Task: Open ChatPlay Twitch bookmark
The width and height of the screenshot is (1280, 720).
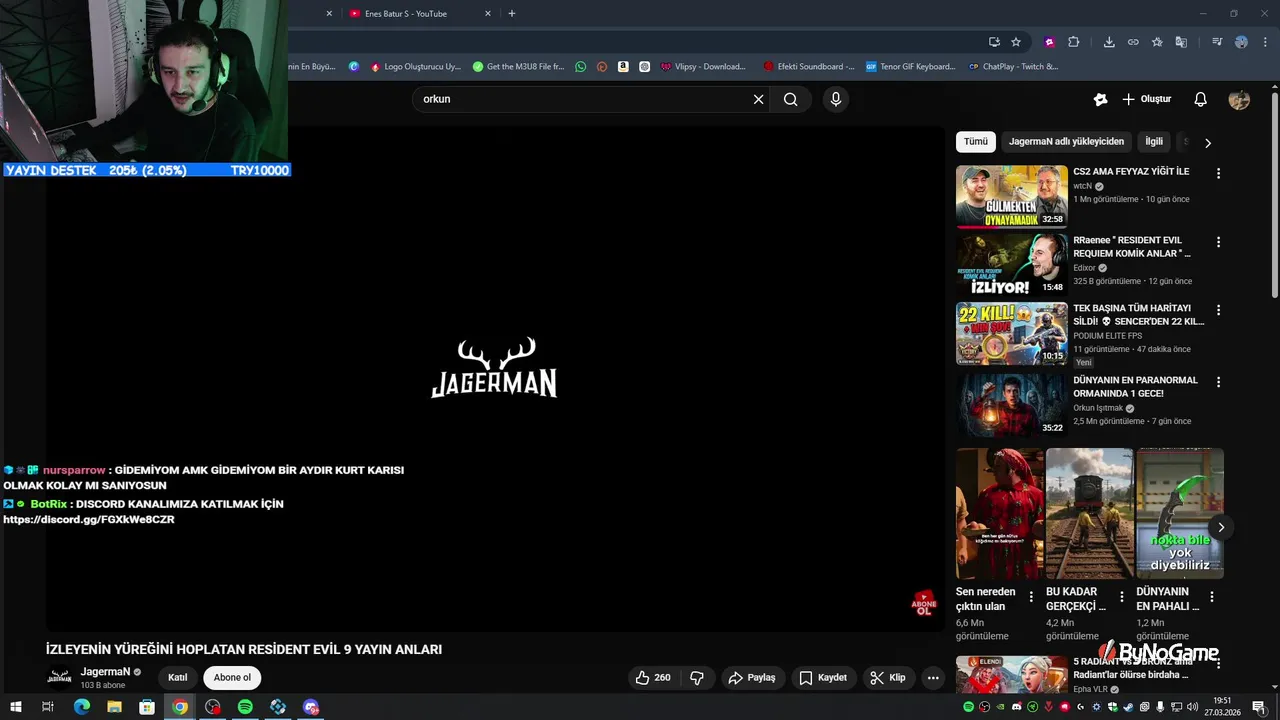Action: (x=1014, y=67)
